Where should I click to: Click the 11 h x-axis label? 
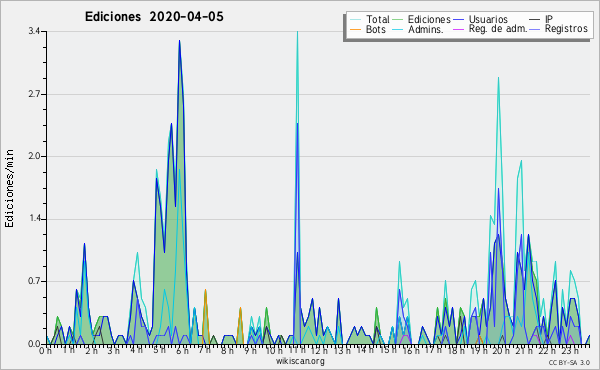(x=297, y=350)
